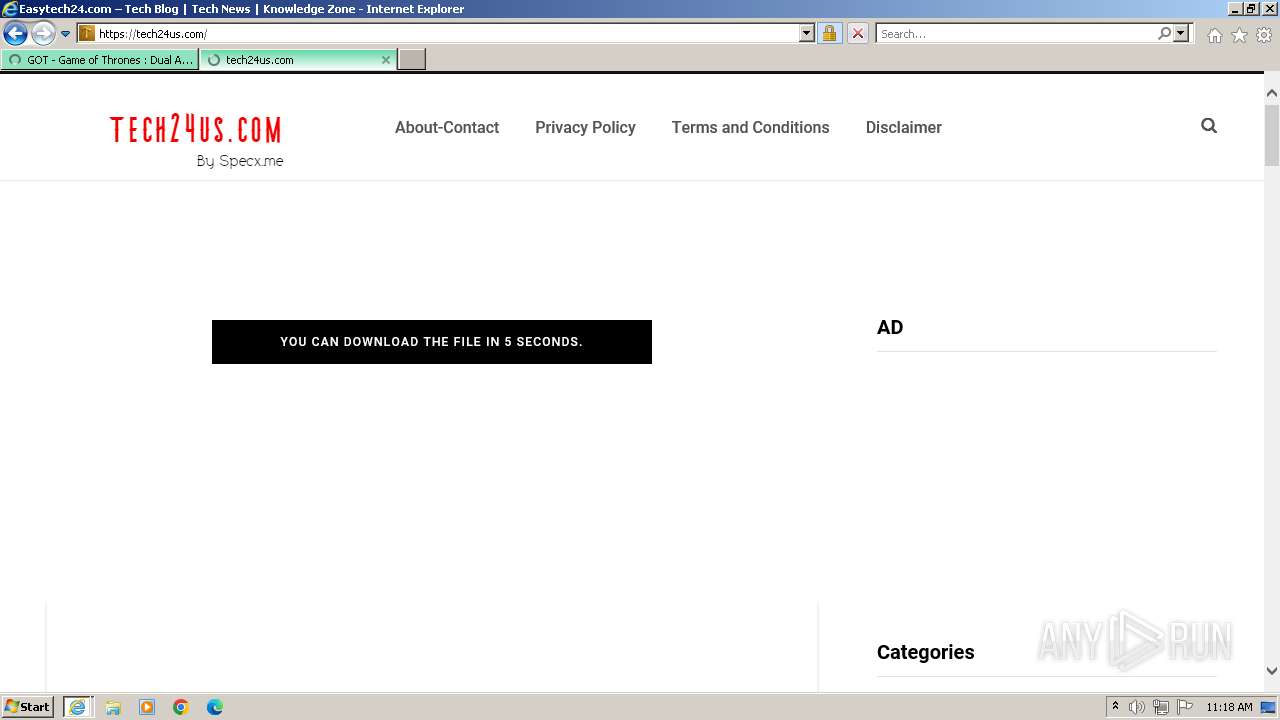
Task: Click the website search magnifier icon
Action: click(1209, 126)
